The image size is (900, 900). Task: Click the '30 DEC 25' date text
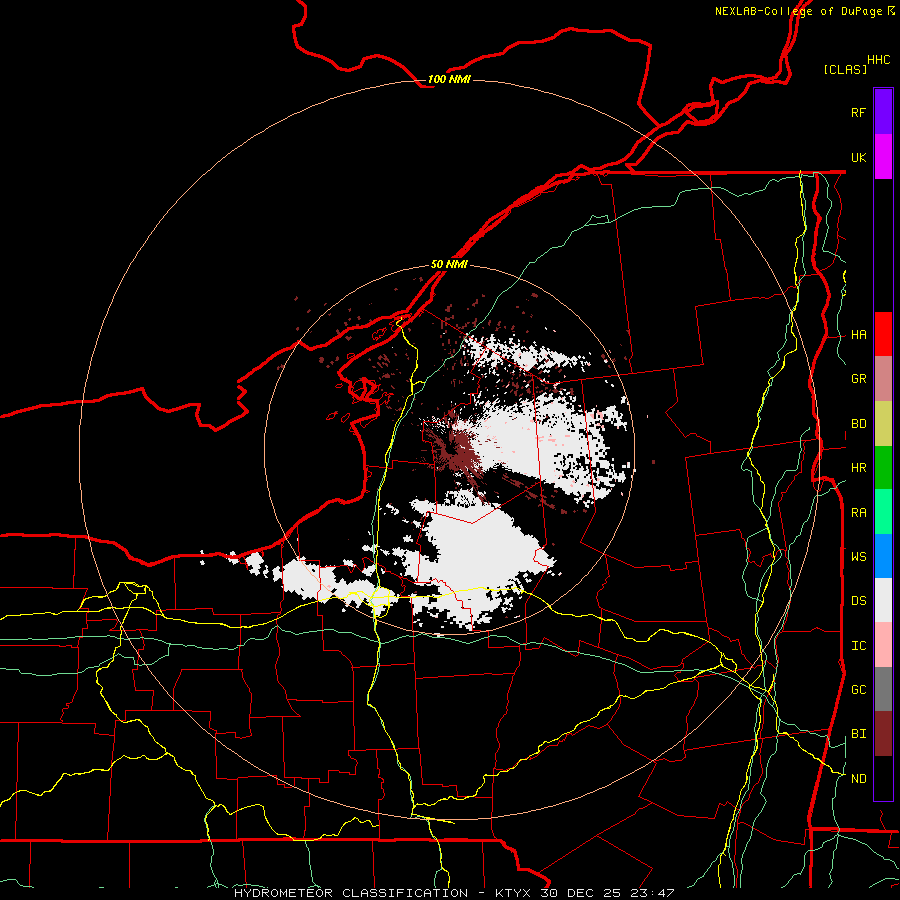[x=581, y=893]
